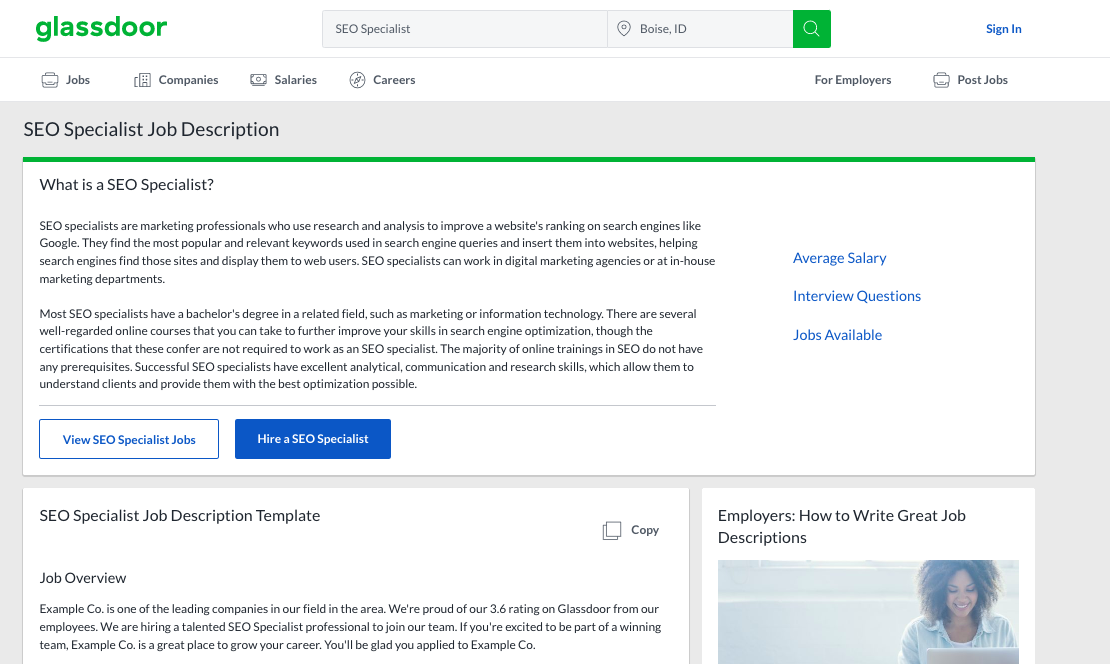Image resolution: width=1110 pixels, height=664 pixels.
Task: Open the Jobs Available link
Action: (x=837, y=335)
